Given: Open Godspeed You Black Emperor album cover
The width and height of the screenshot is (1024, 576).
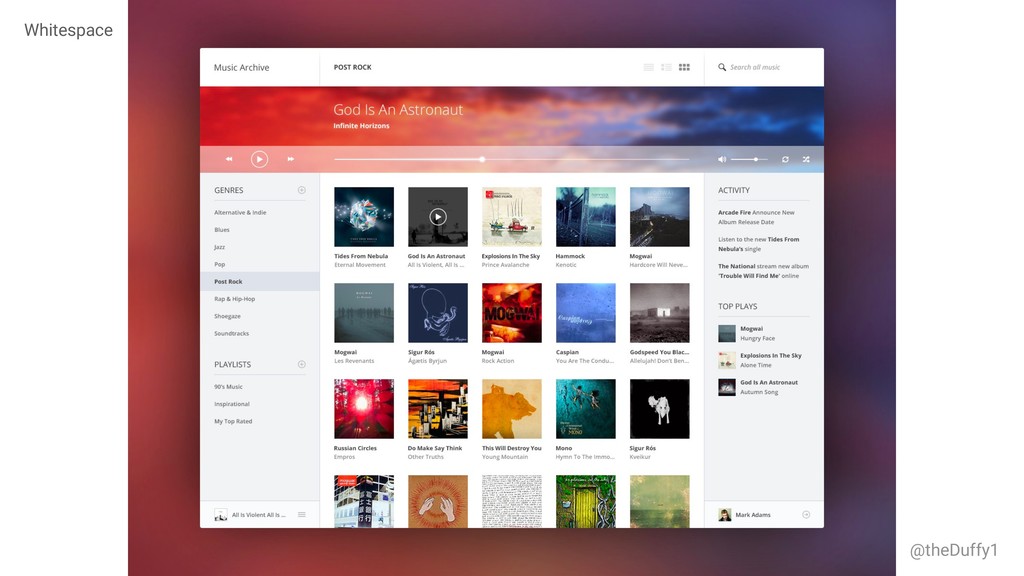Looking at the screenshot, I should (660, 313).
